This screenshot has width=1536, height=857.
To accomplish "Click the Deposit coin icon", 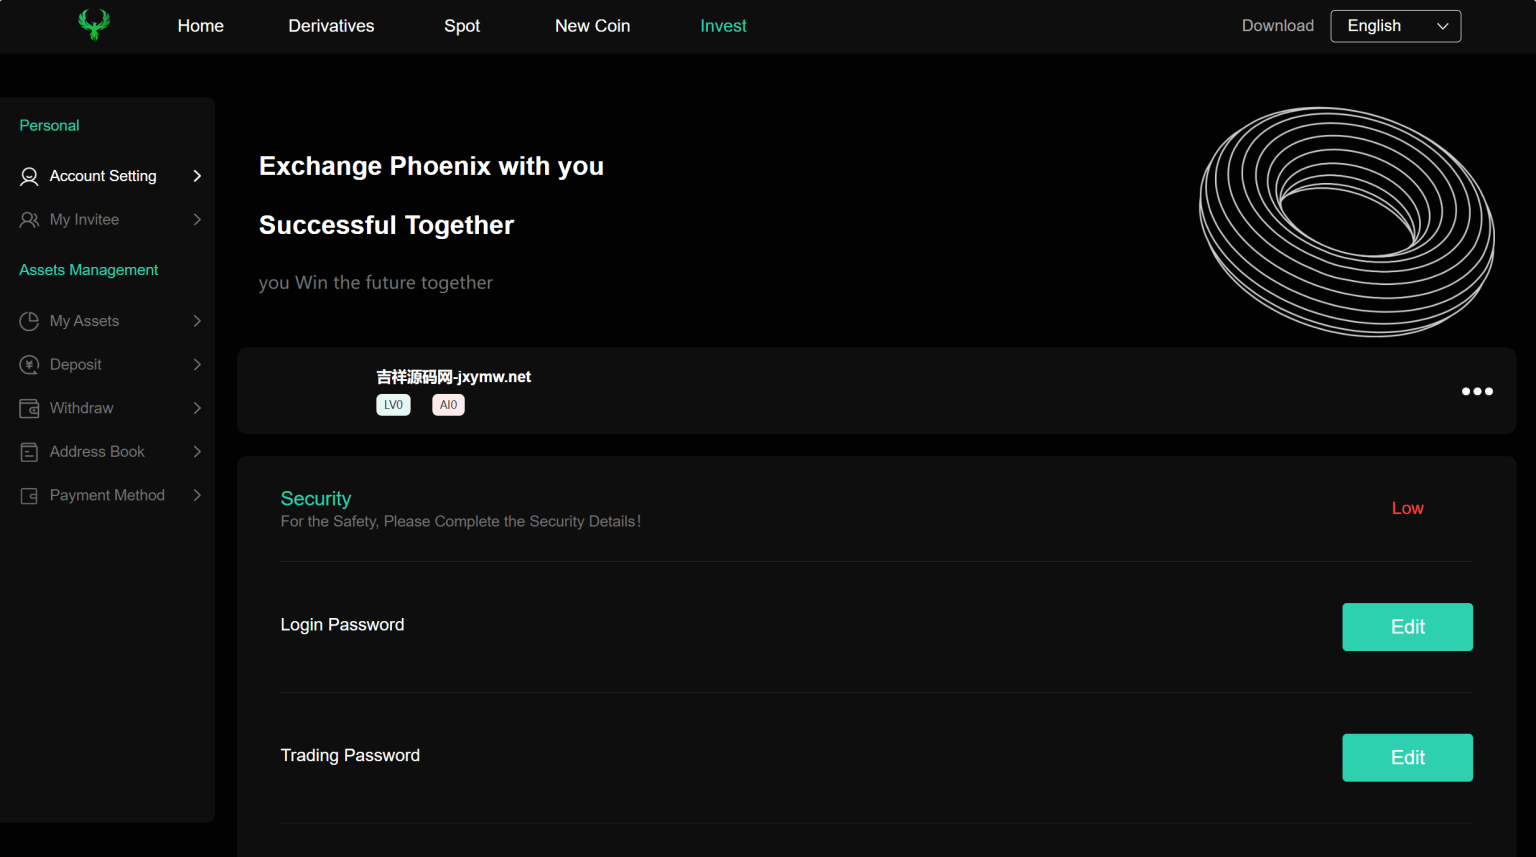I will 29,365.
